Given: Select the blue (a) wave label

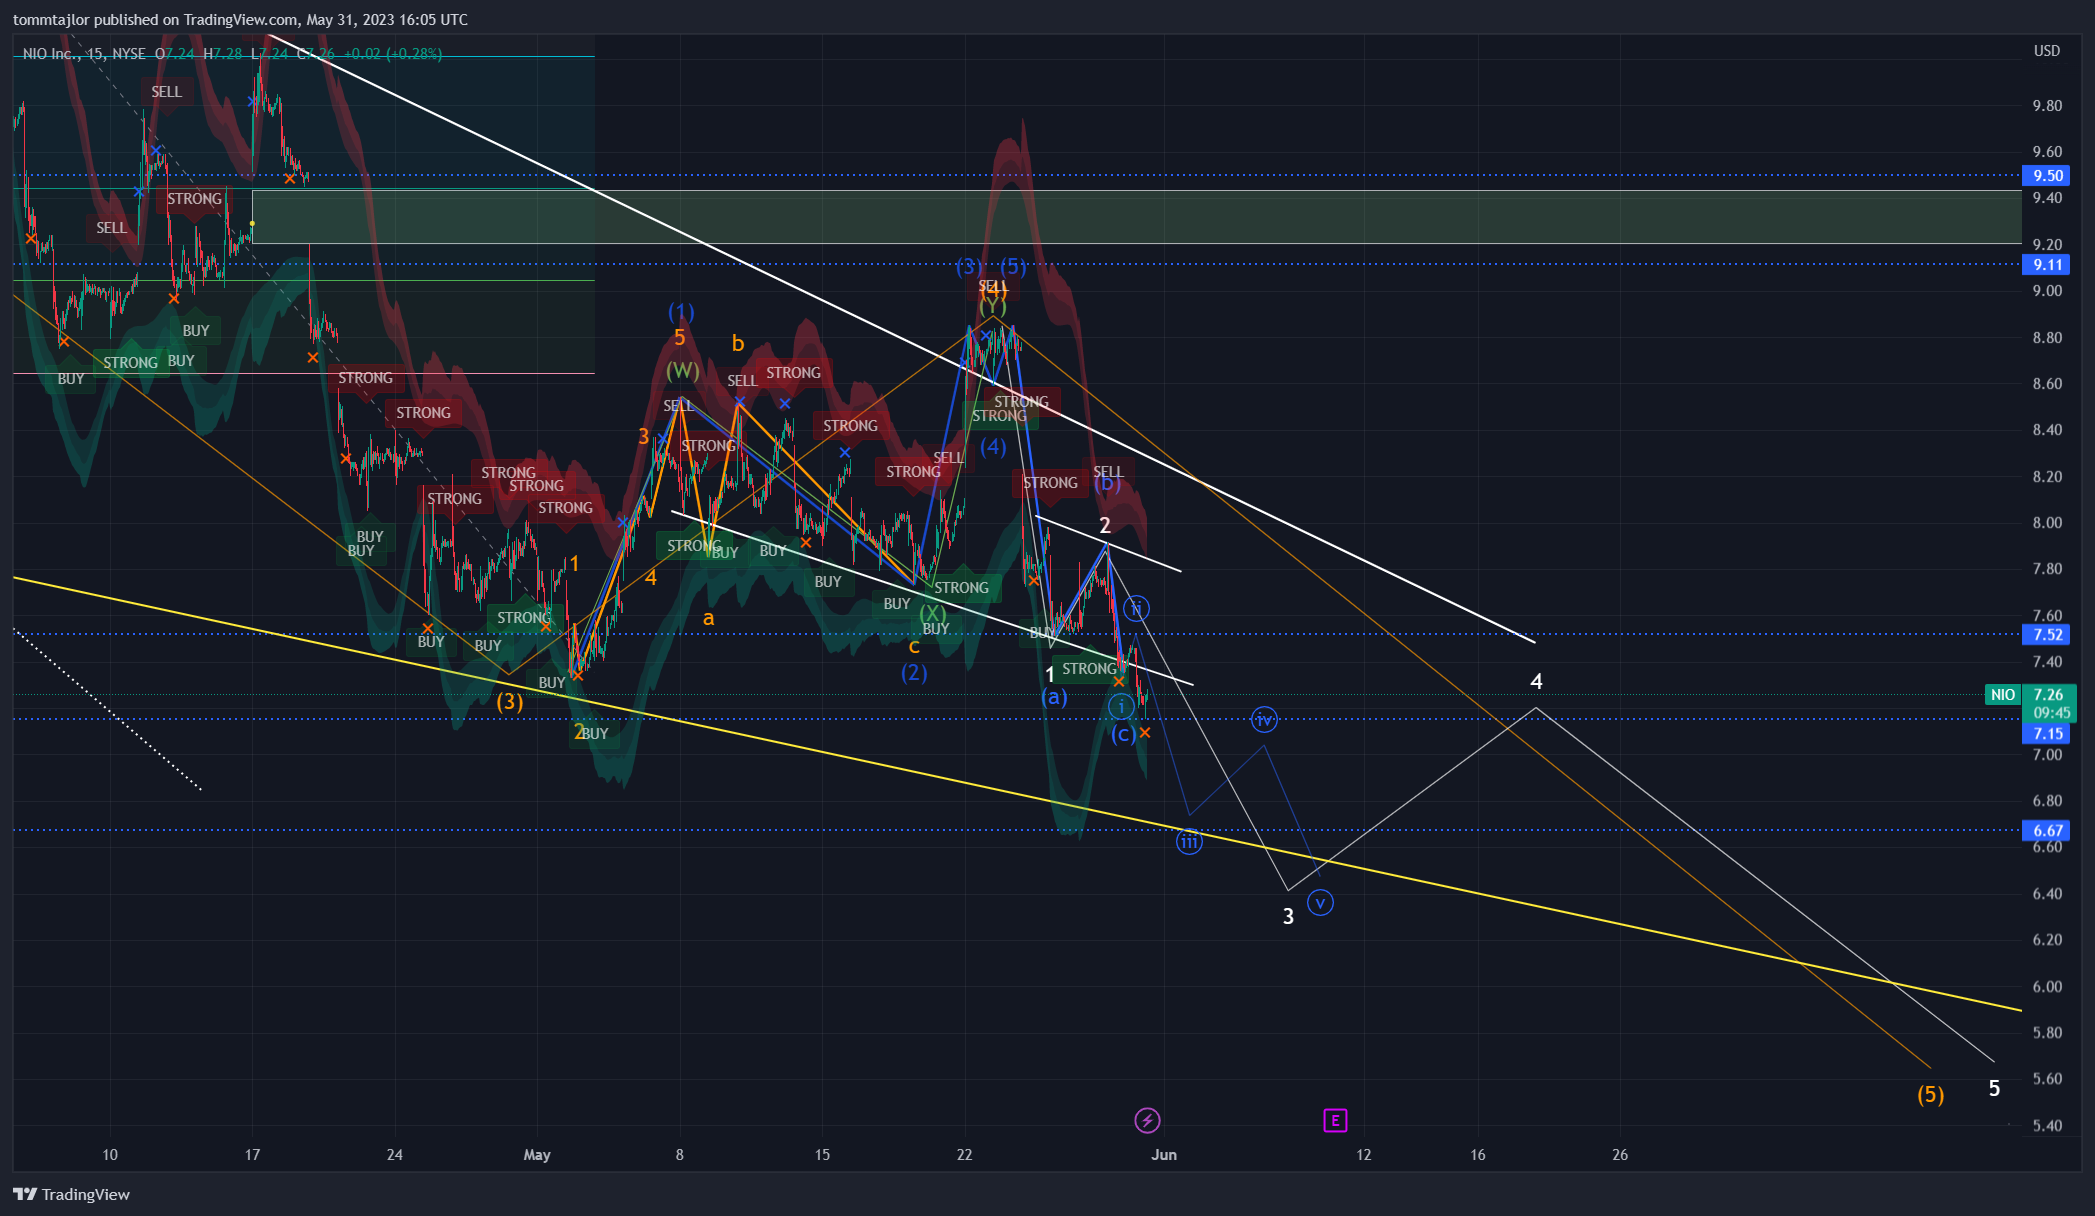Looking at the screenshot, I should coord(1054,697).
